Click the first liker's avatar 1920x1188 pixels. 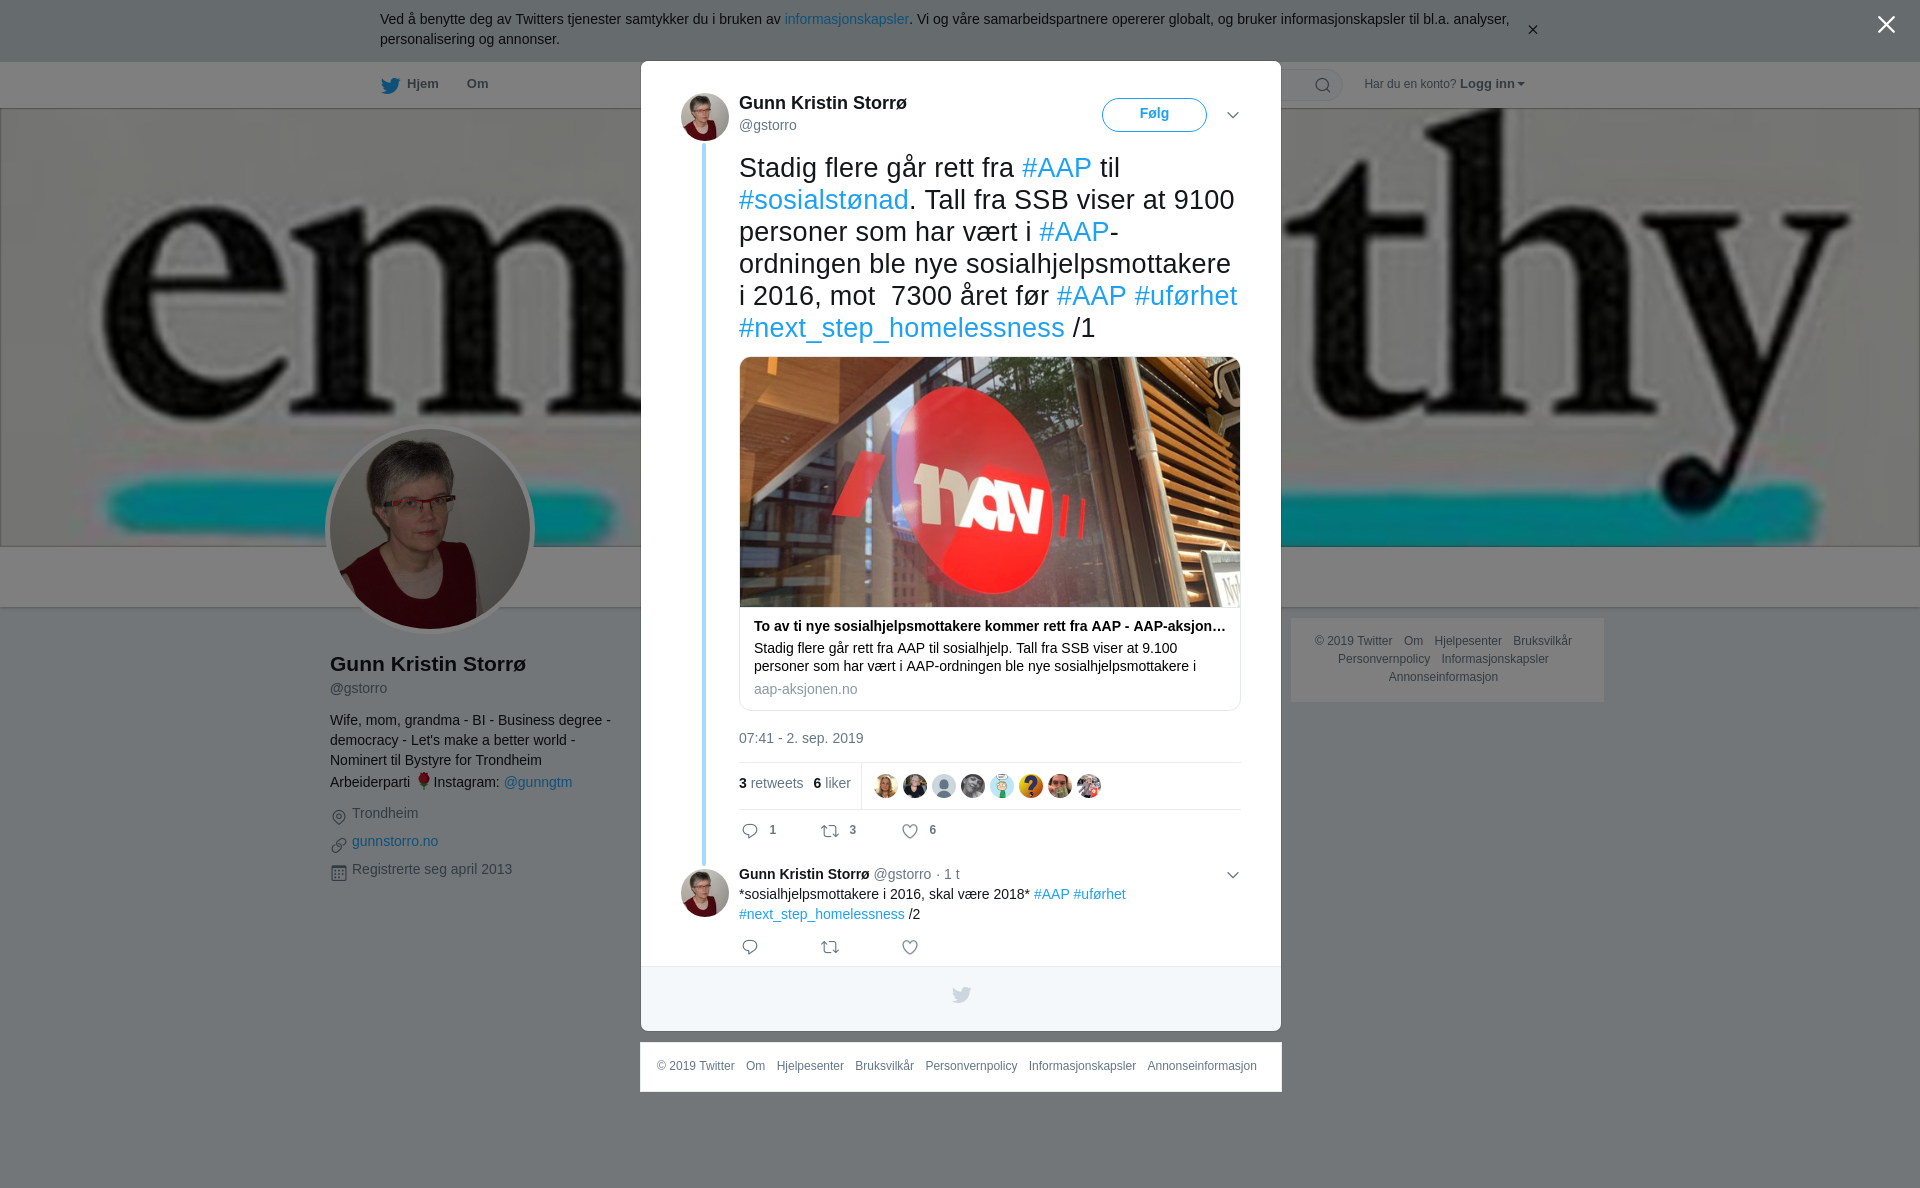pos(886,786)
